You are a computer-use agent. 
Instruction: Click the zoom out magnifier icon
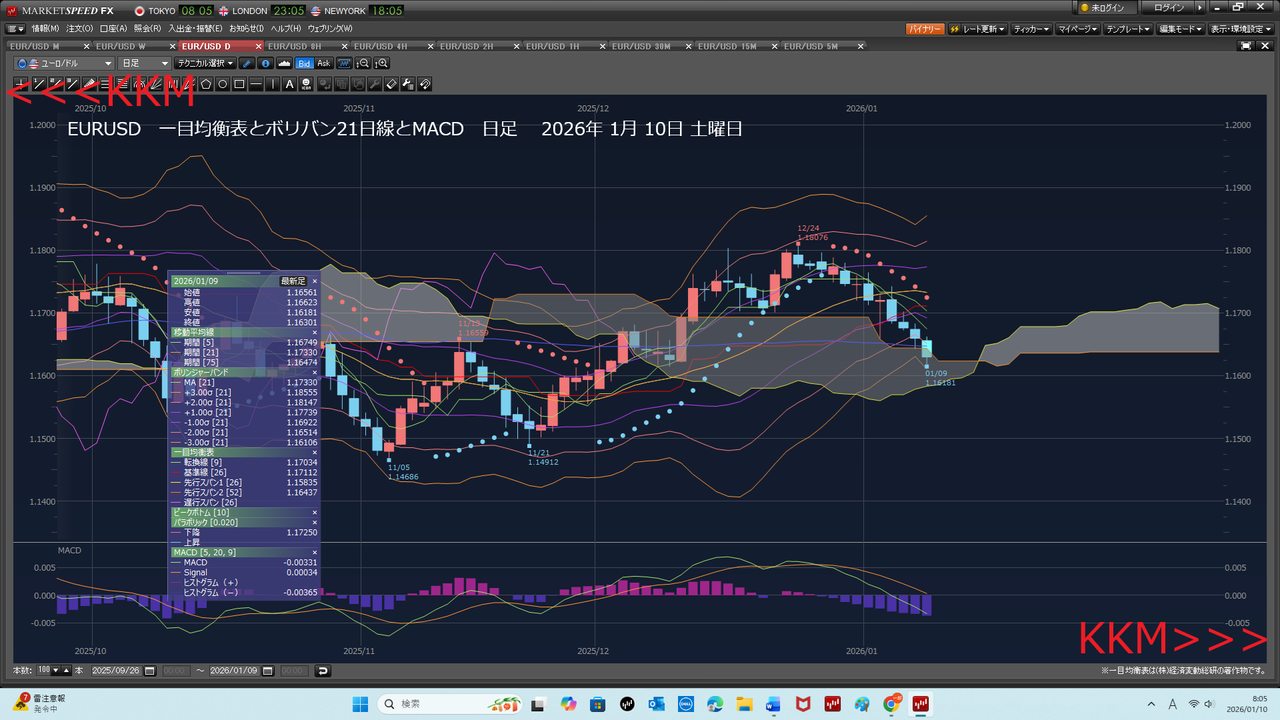point(363,63)
